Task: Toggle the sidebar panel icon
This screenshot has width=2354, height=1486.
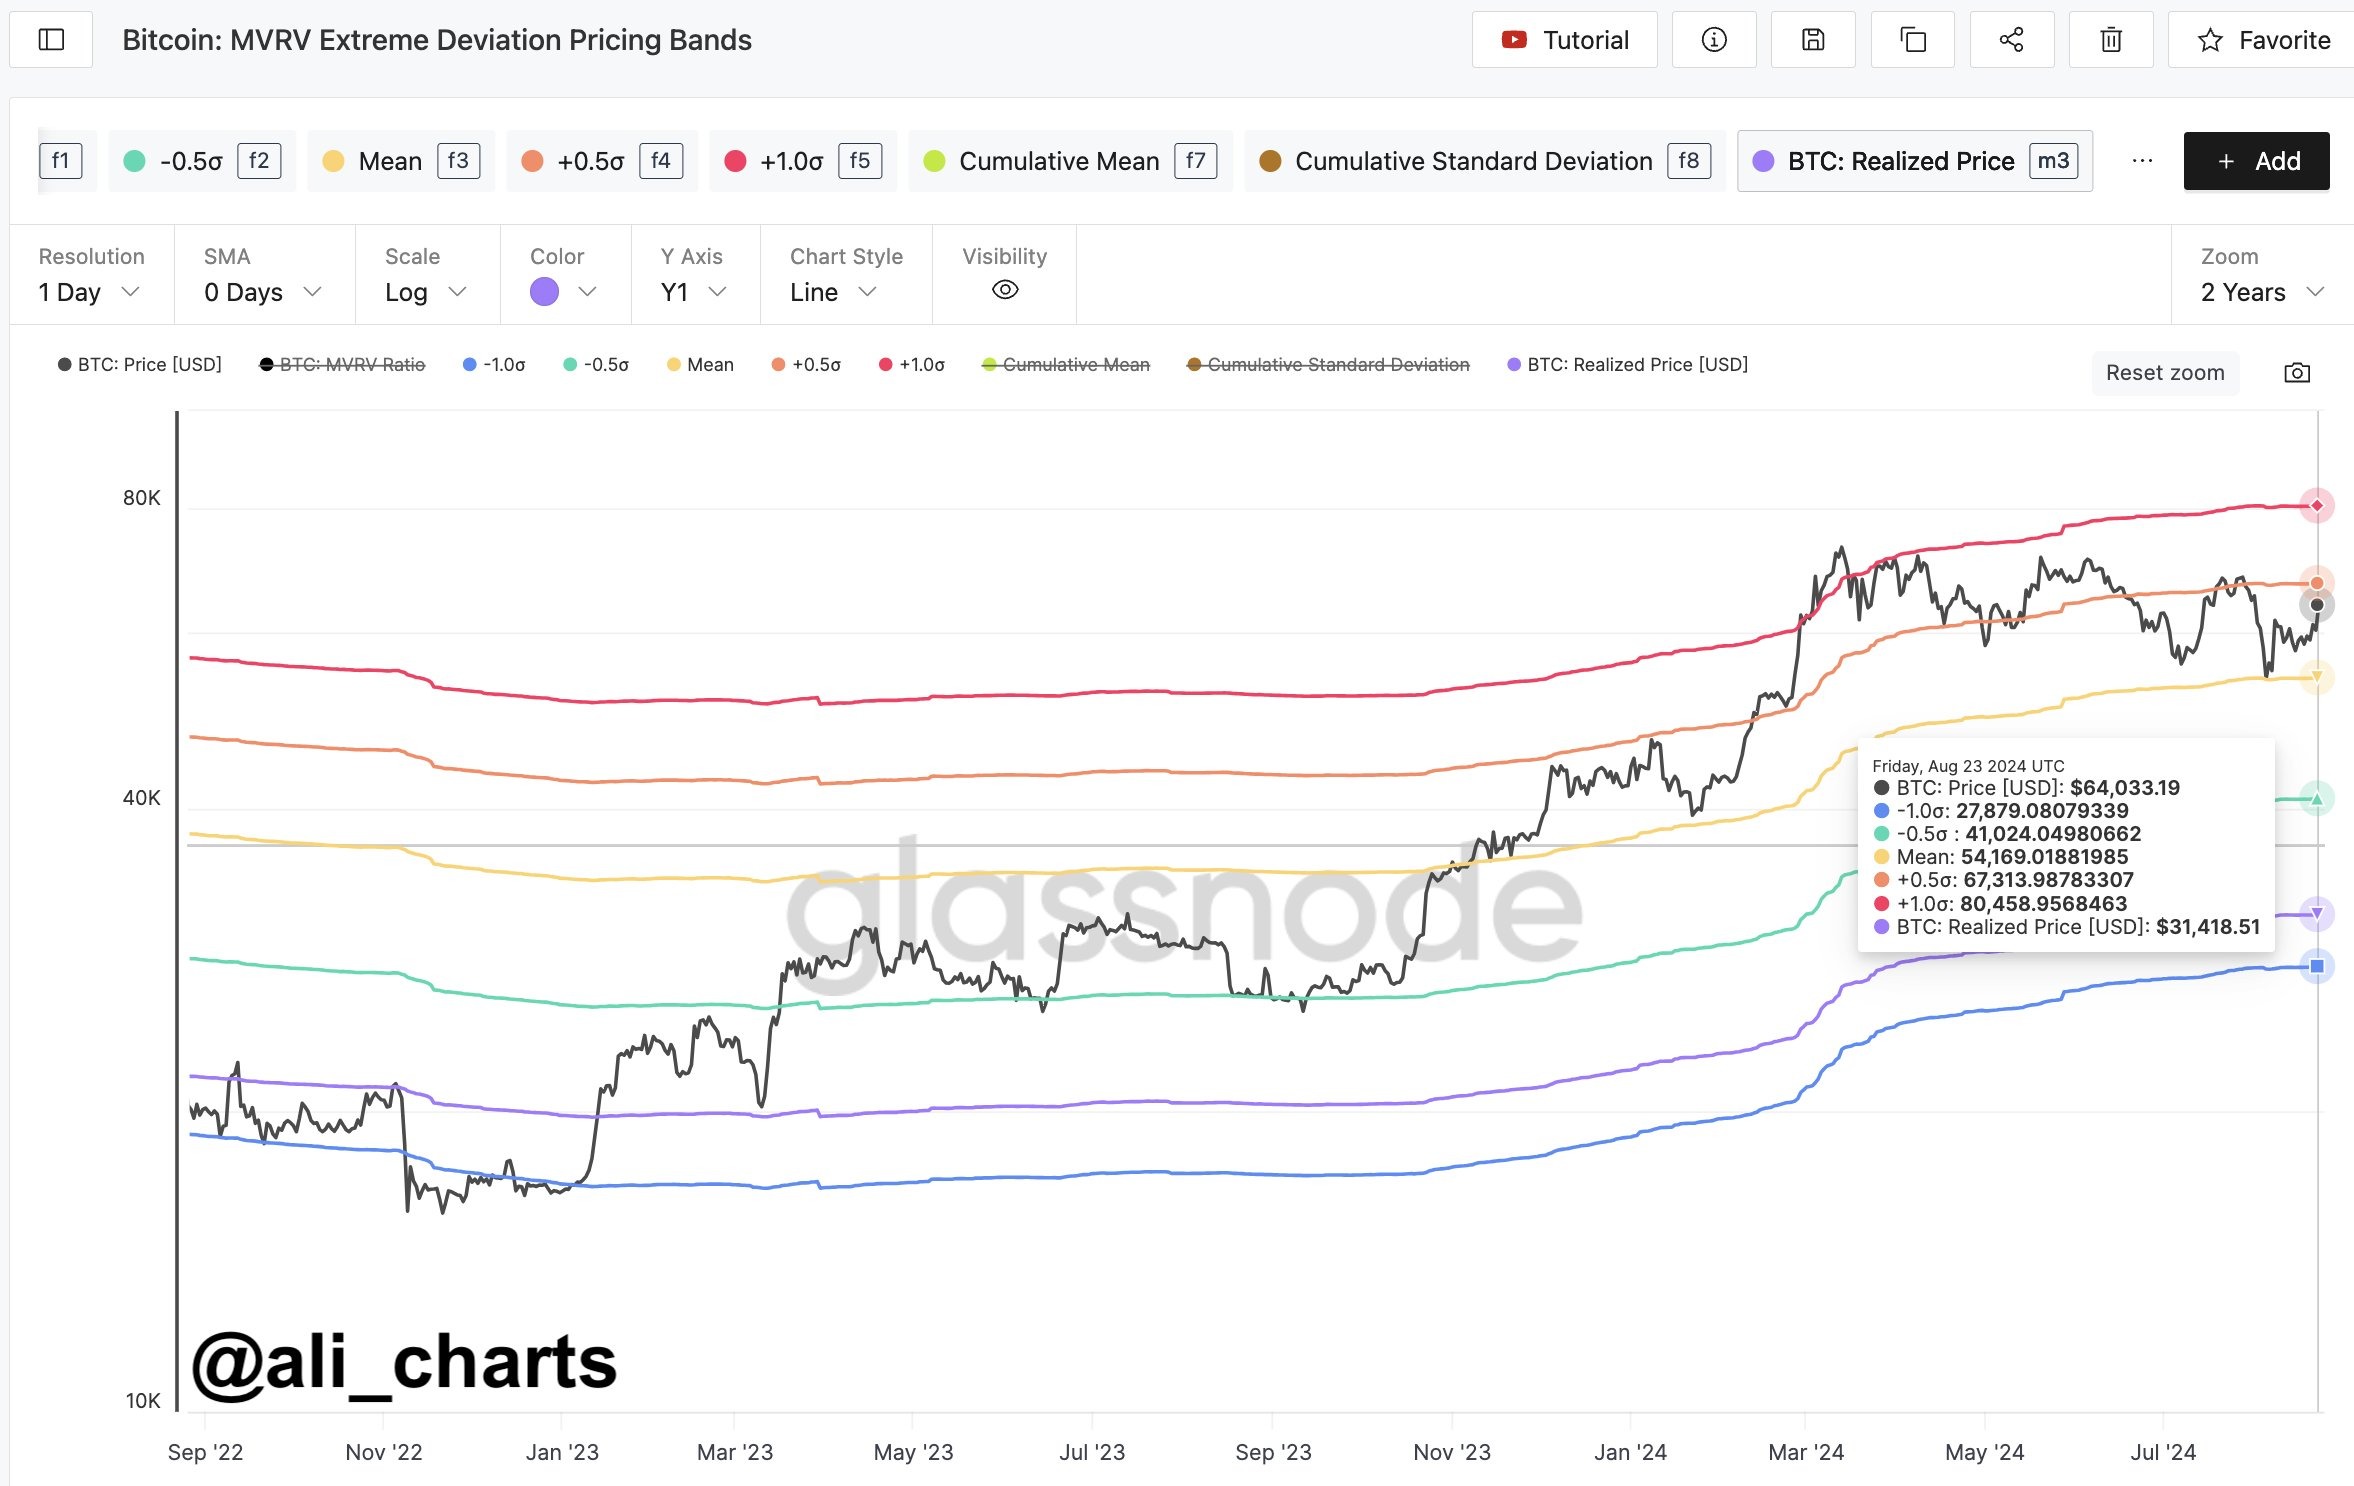Action: [x=51, y=40]
